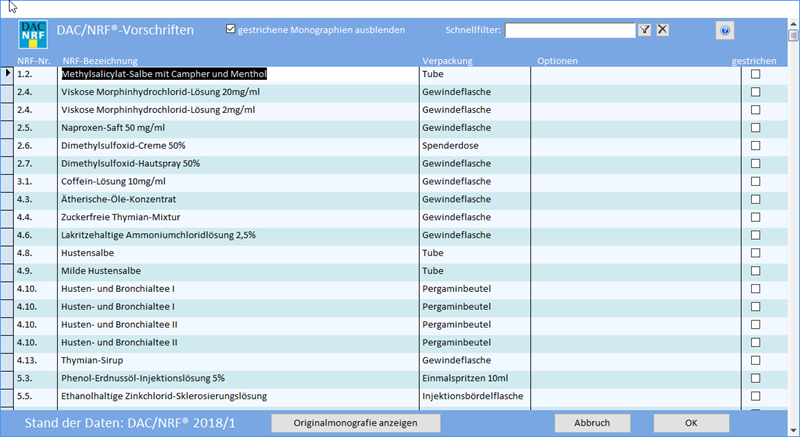Clear the quick filter with X icon
This screenshot has height=437, width=800.
point(662,30)
